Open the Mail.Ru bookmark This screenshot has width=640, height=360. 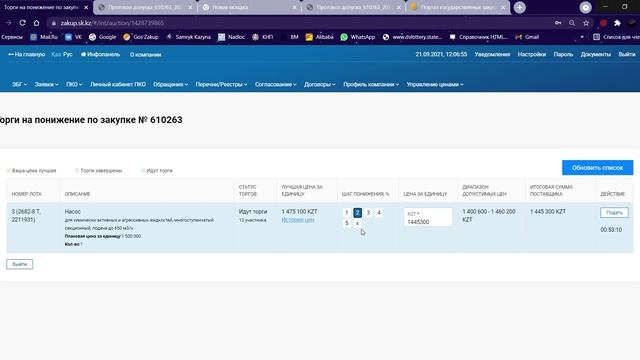tap(44, 37)
